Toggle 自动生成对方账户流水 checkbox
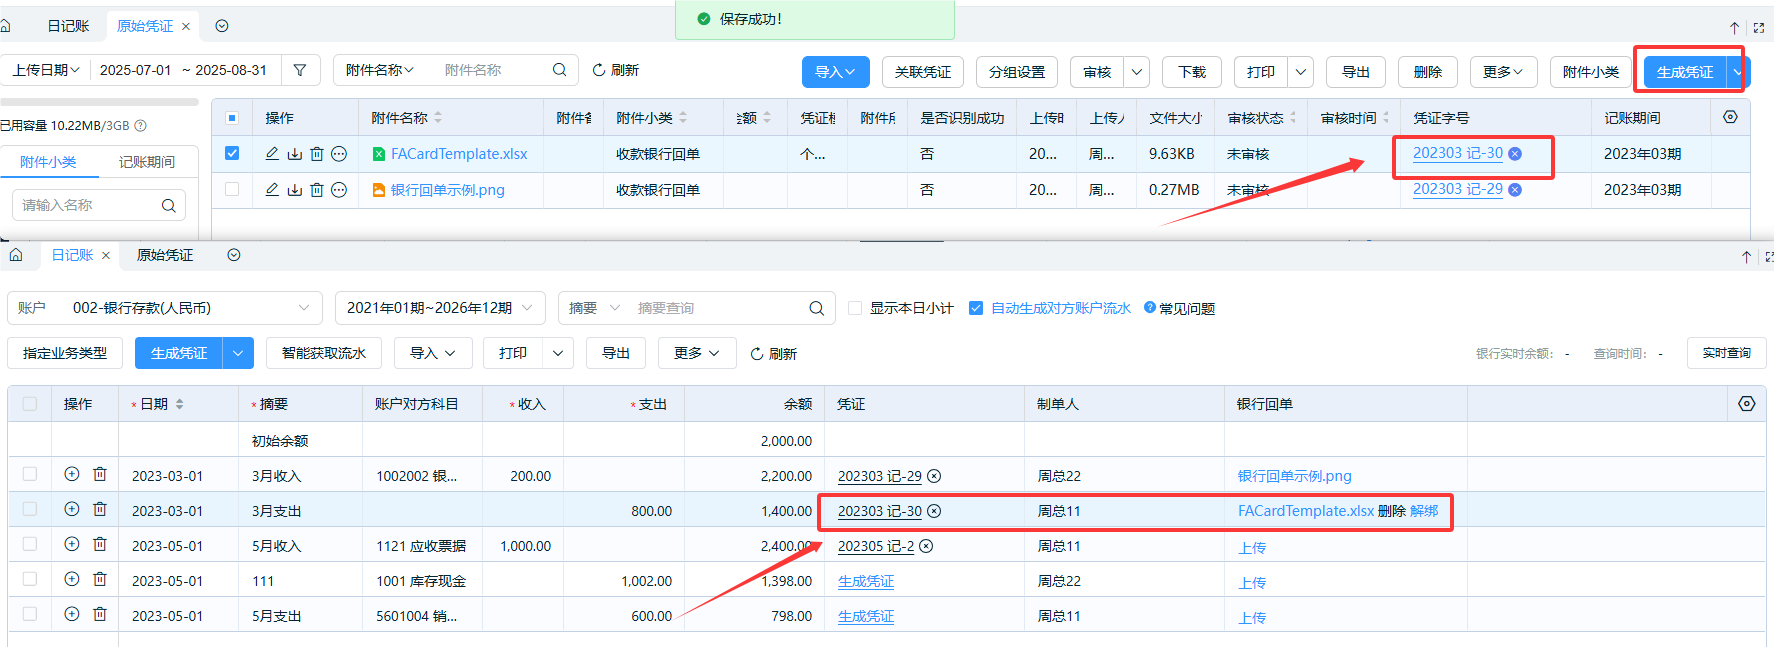The height and width of the screenshot is (647, 1774). (976, 308)
